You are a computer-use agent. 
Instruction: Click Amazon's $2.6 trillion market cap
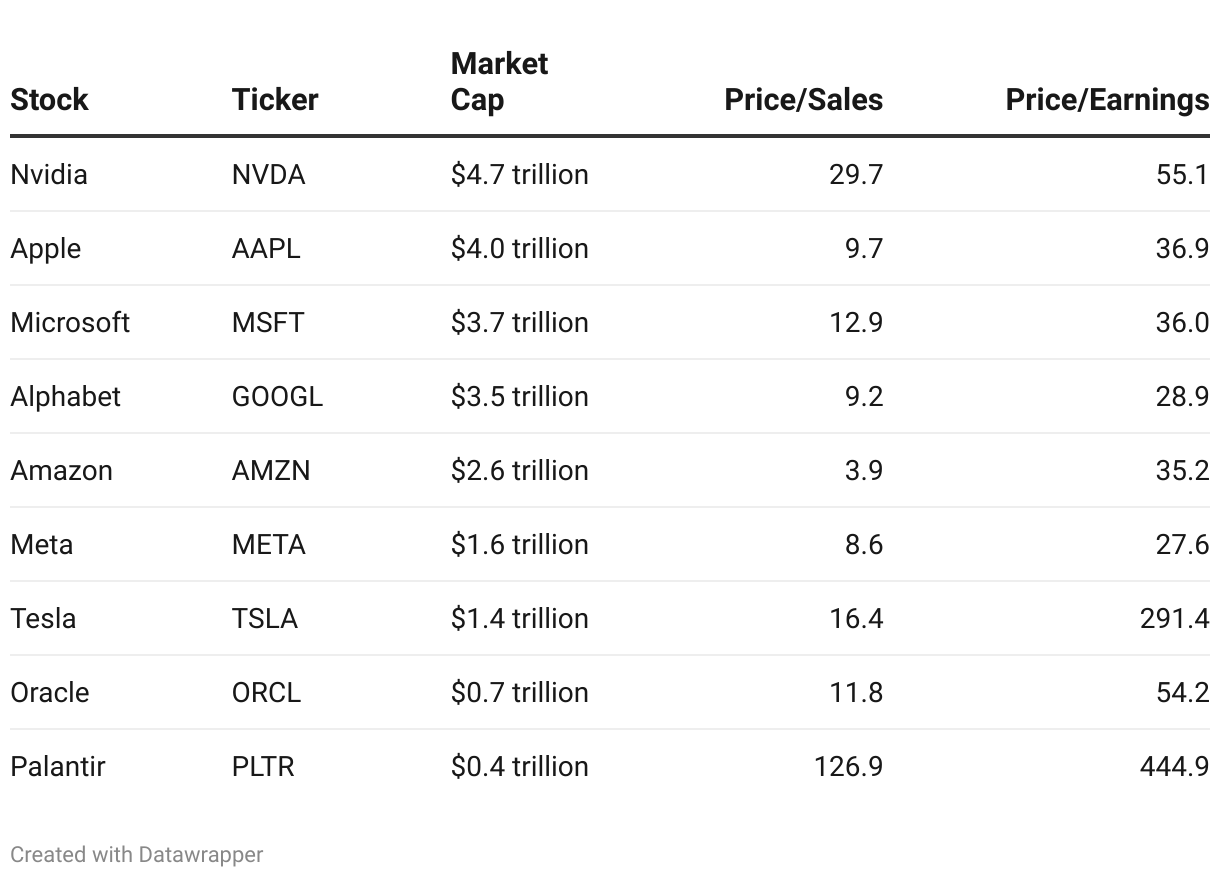519,471
